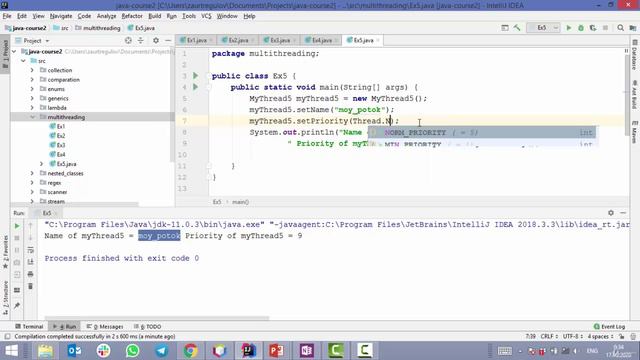Toggle soft-wrap icon in Run panel
The image size is (640, 360).
30,250
